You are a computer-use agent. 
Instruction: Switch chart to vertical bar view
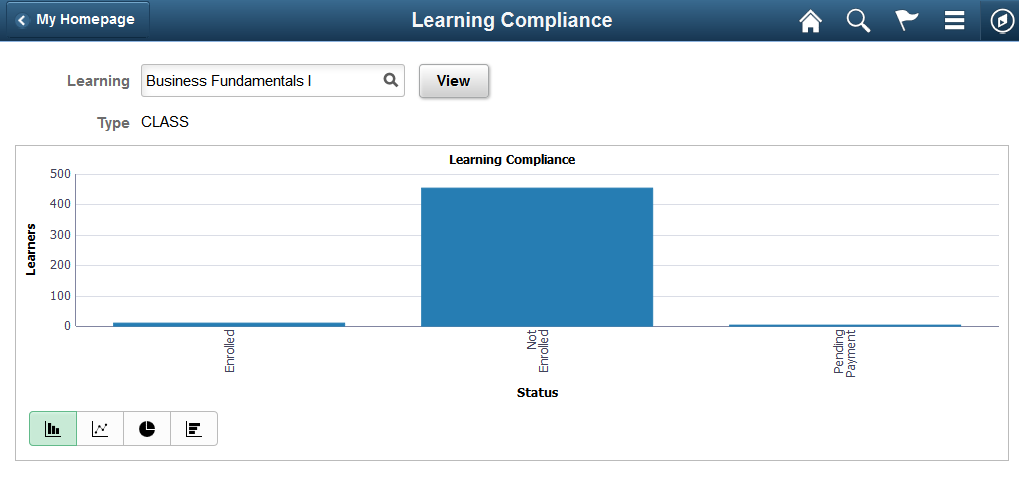click(x=53, y=429)
